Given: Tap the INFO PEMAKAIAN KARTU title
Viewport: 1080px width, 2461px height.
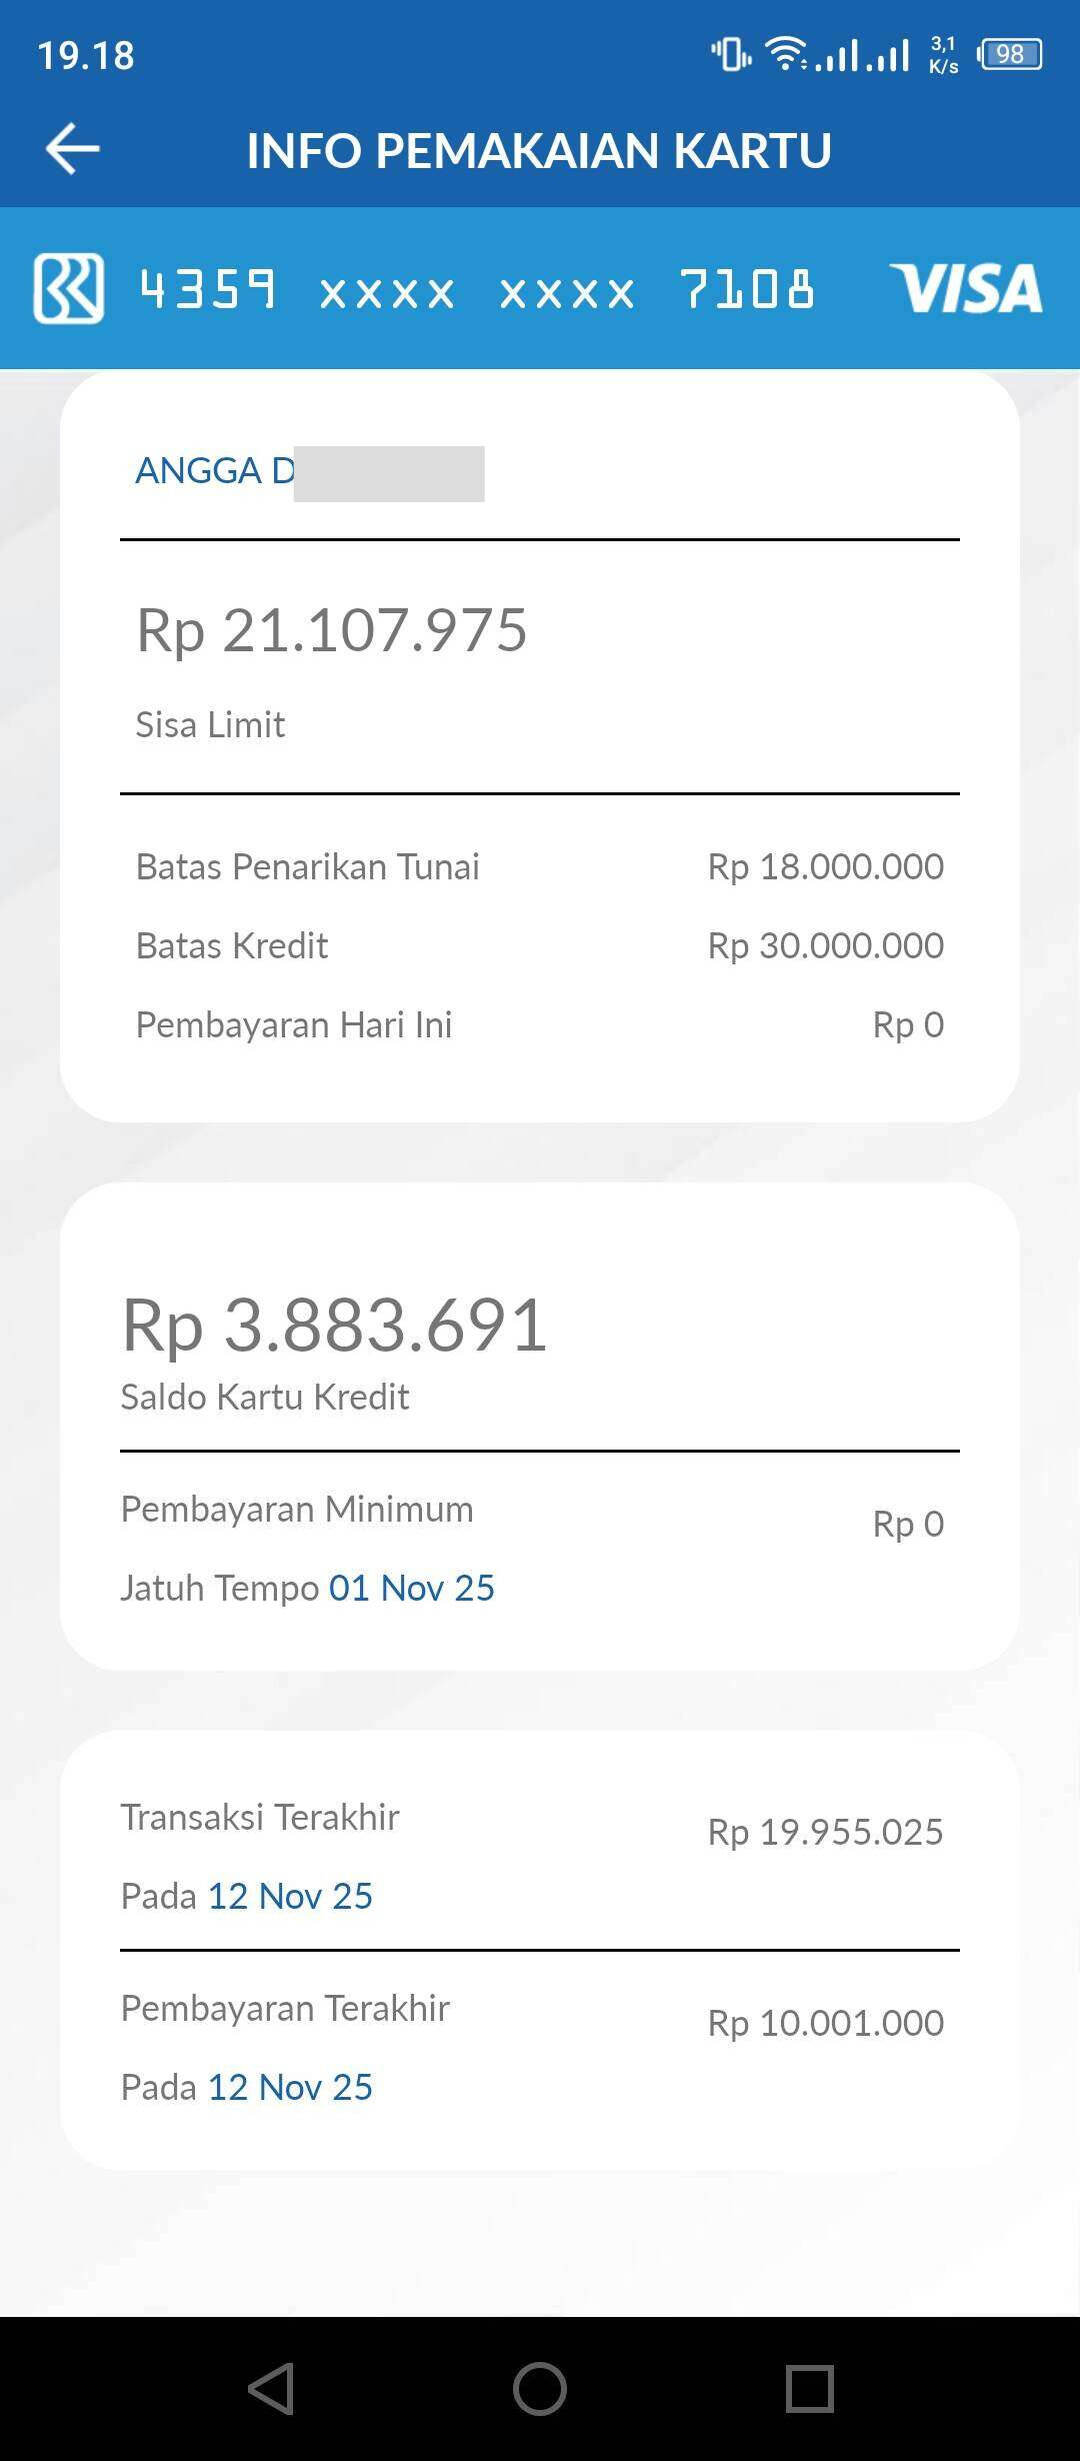Looking at the screenshot, I should 539,150.
